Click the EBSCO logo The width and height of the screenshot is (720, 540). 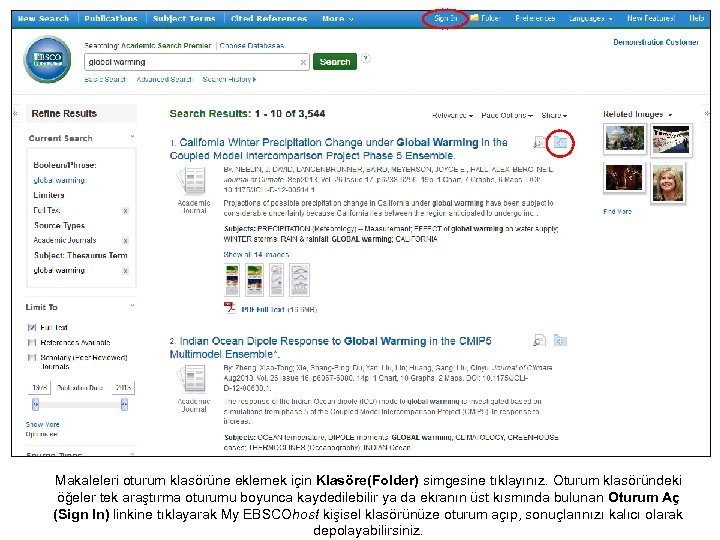click(47, 59)
